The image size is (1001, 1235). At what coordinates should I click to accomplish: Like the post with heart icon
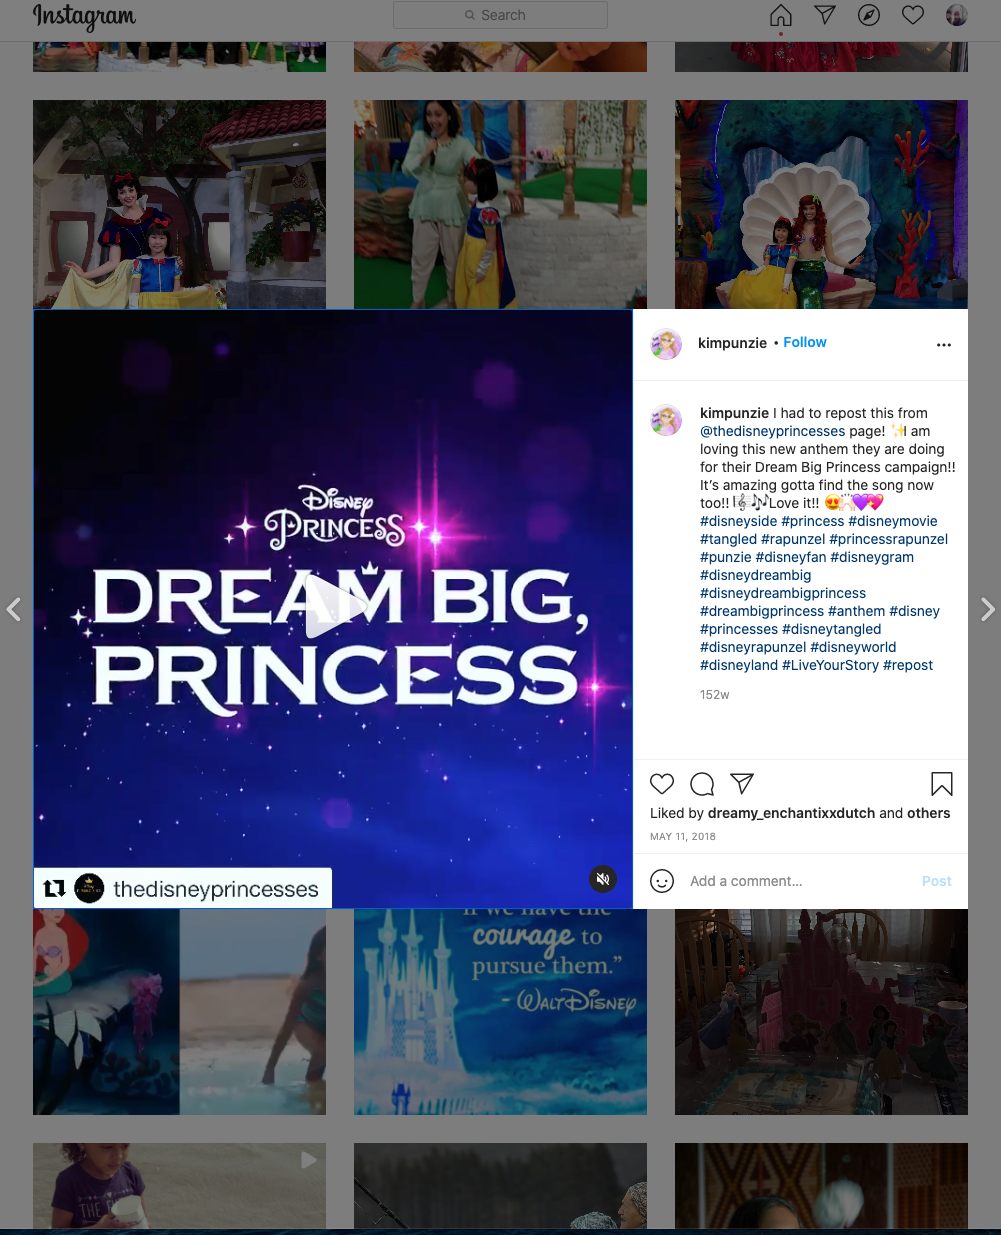(662, 783)
